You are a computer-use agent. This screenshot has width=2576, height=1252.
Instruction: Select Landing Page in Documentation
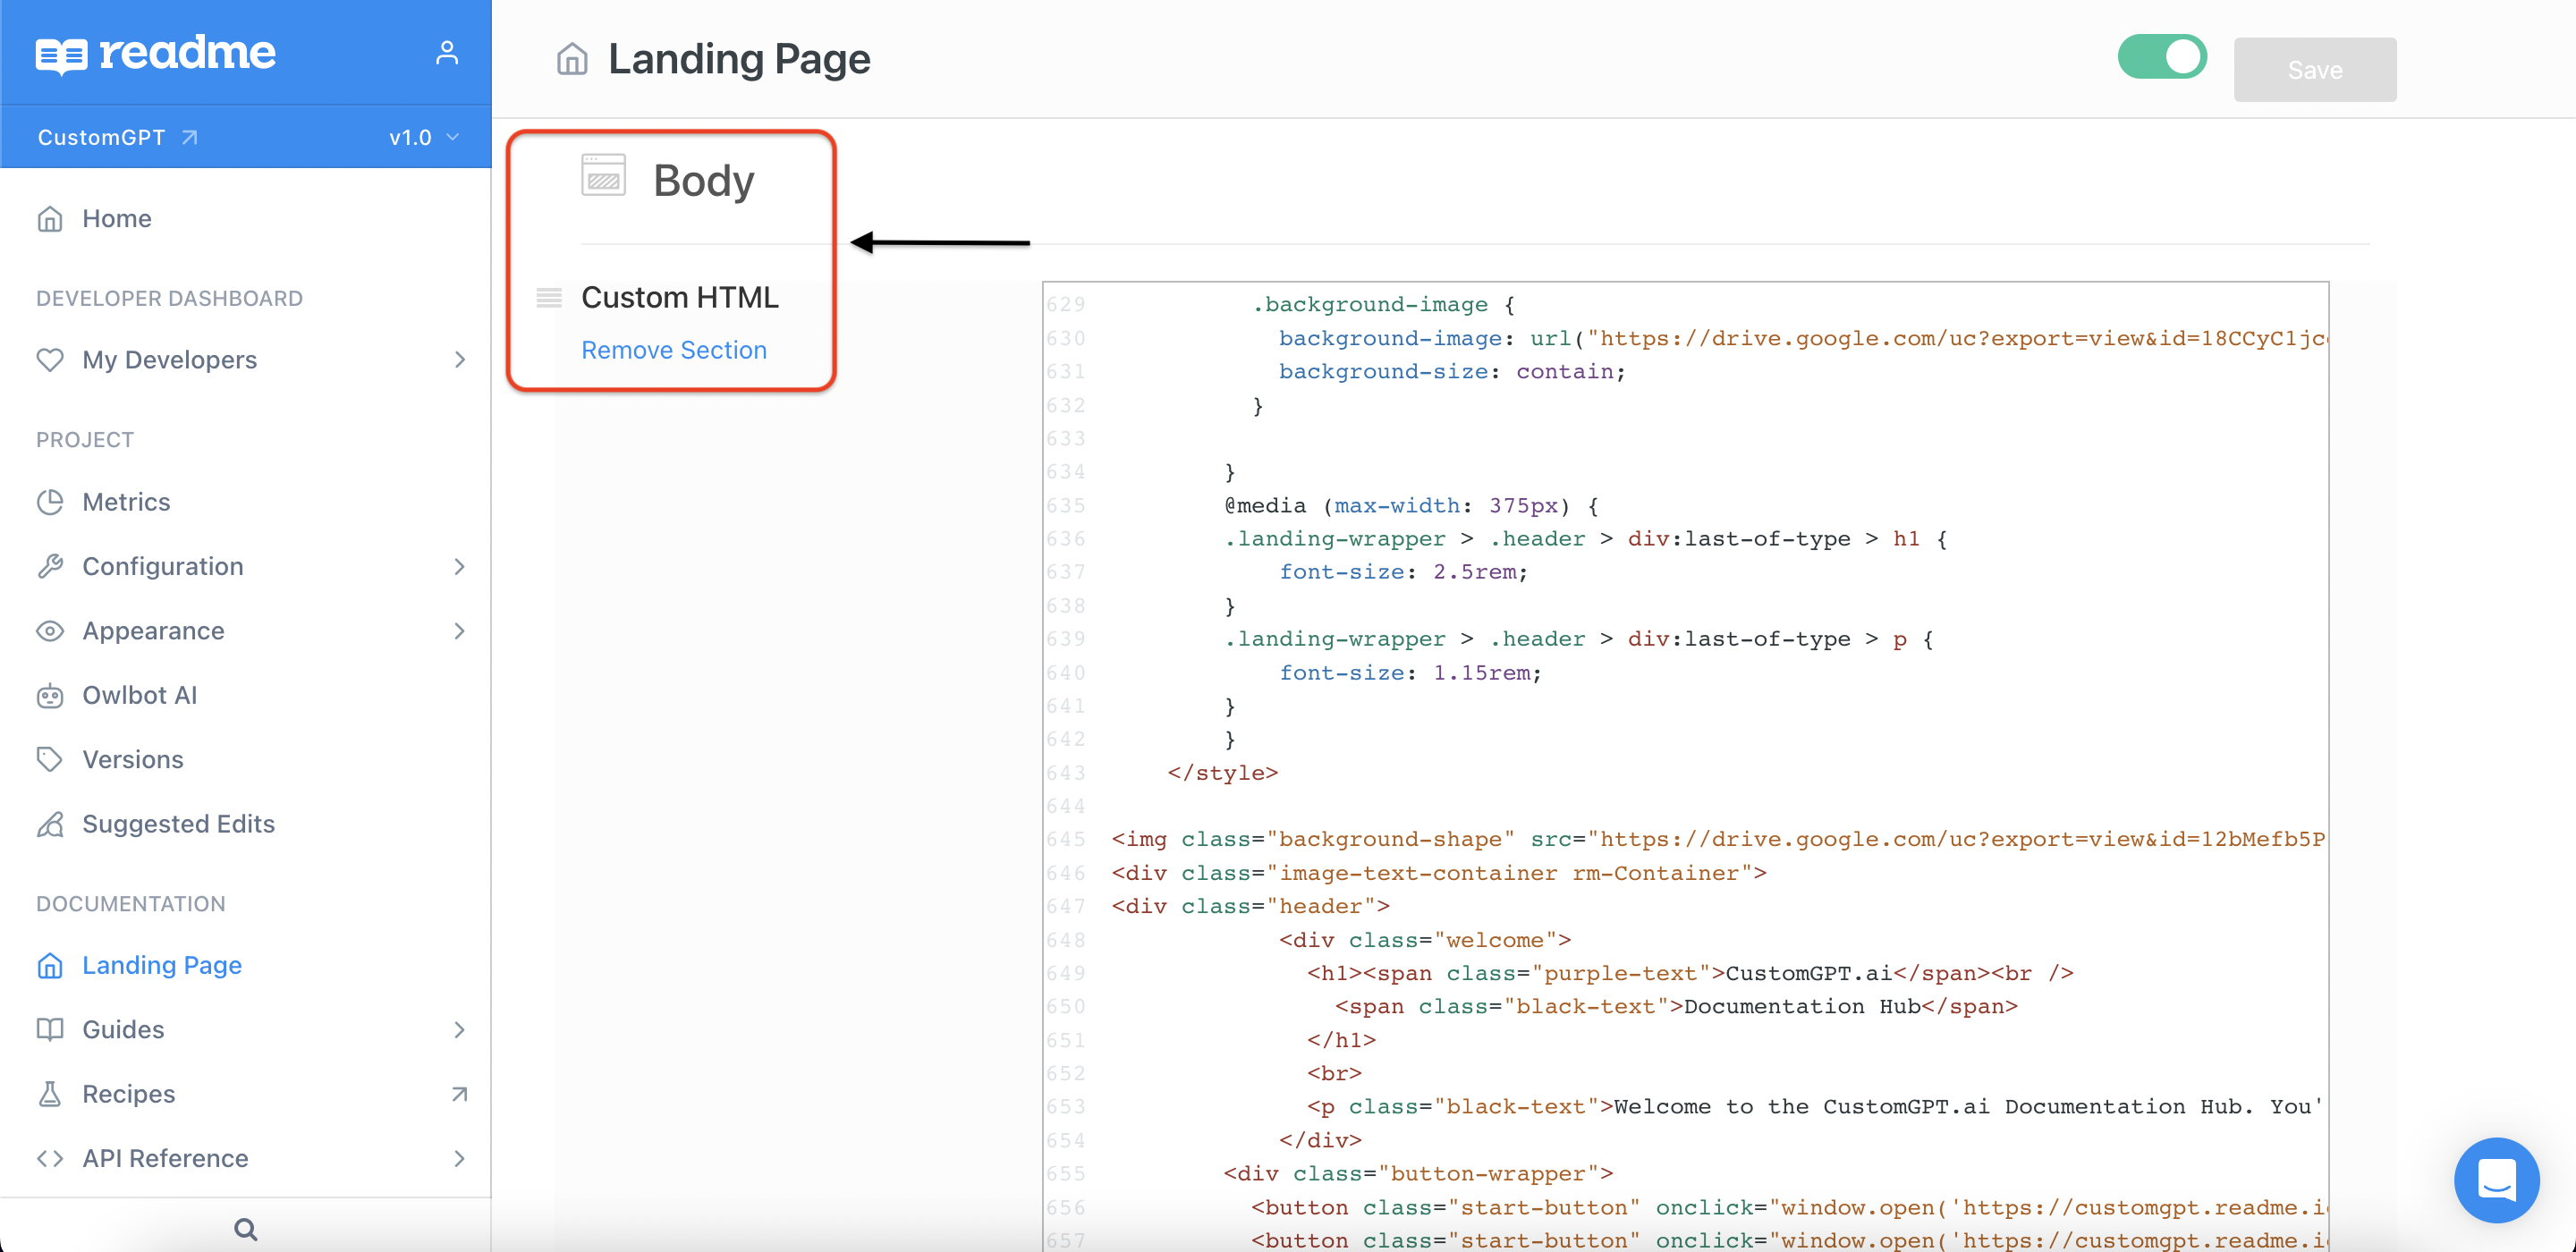(x=161, y=965)
